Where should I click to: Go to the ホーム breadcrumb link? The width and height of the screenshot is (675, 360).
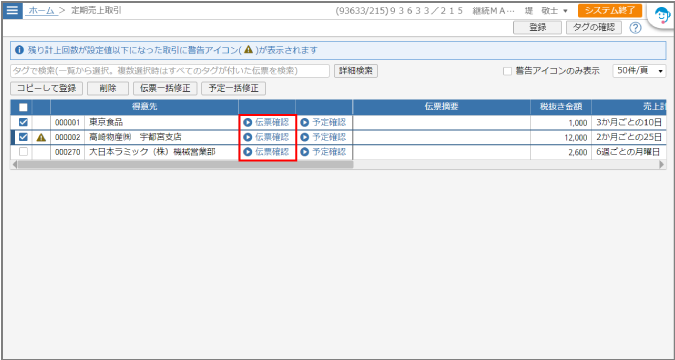point(41,11)
